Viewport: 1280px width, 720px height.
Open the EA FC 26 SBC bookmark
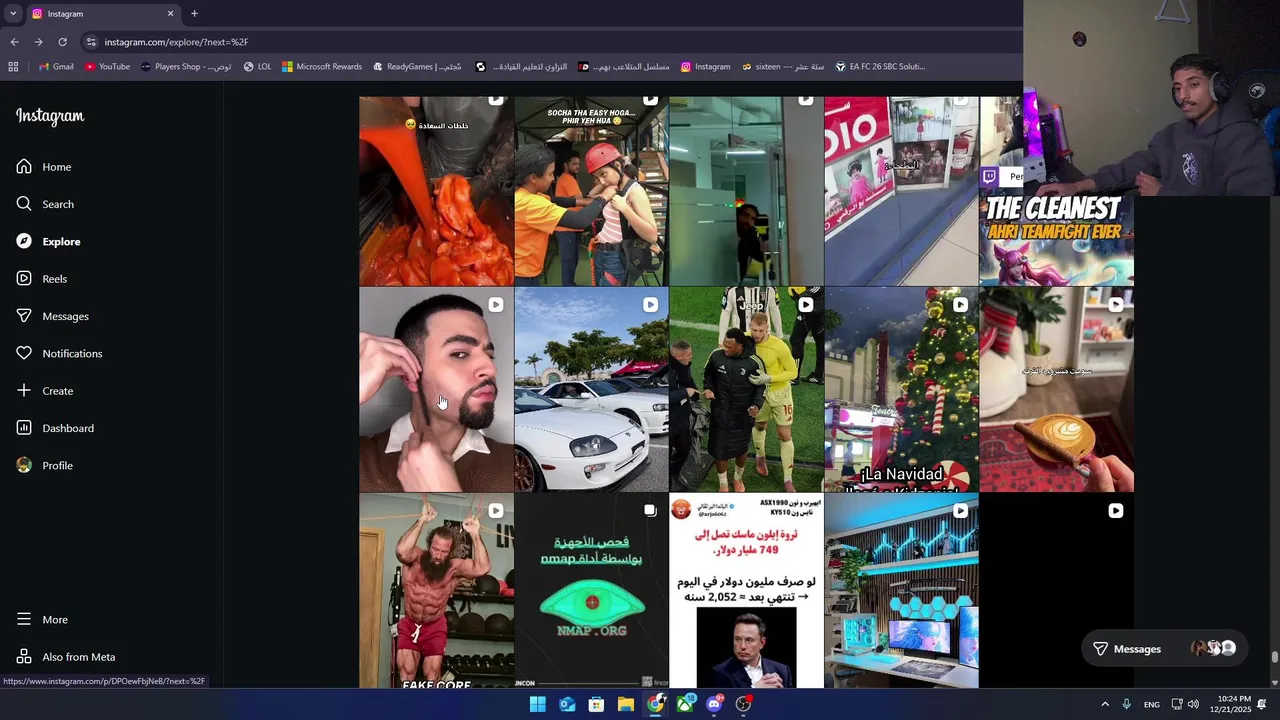(x=880, y=67)
